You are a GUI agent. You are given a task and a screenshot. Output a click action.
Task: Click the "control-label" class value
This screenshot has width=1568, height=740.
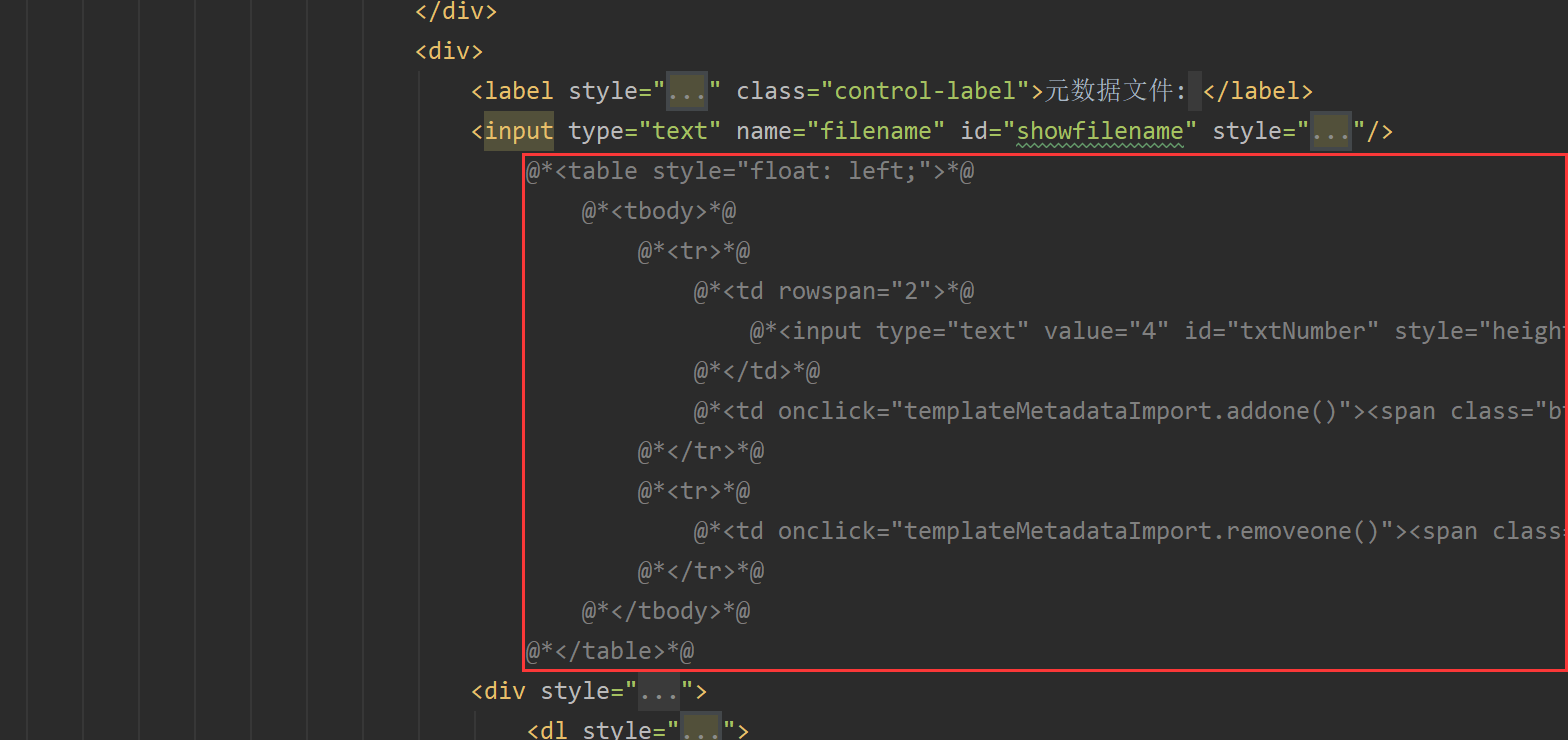(925, 91)
